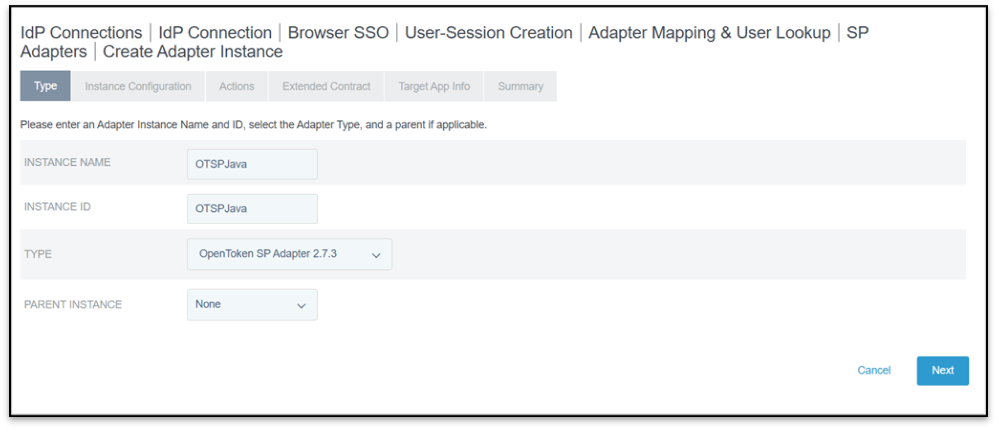998x429 pixels.
Task: Go to the Extended Contract tab
Action: (326, 86)
